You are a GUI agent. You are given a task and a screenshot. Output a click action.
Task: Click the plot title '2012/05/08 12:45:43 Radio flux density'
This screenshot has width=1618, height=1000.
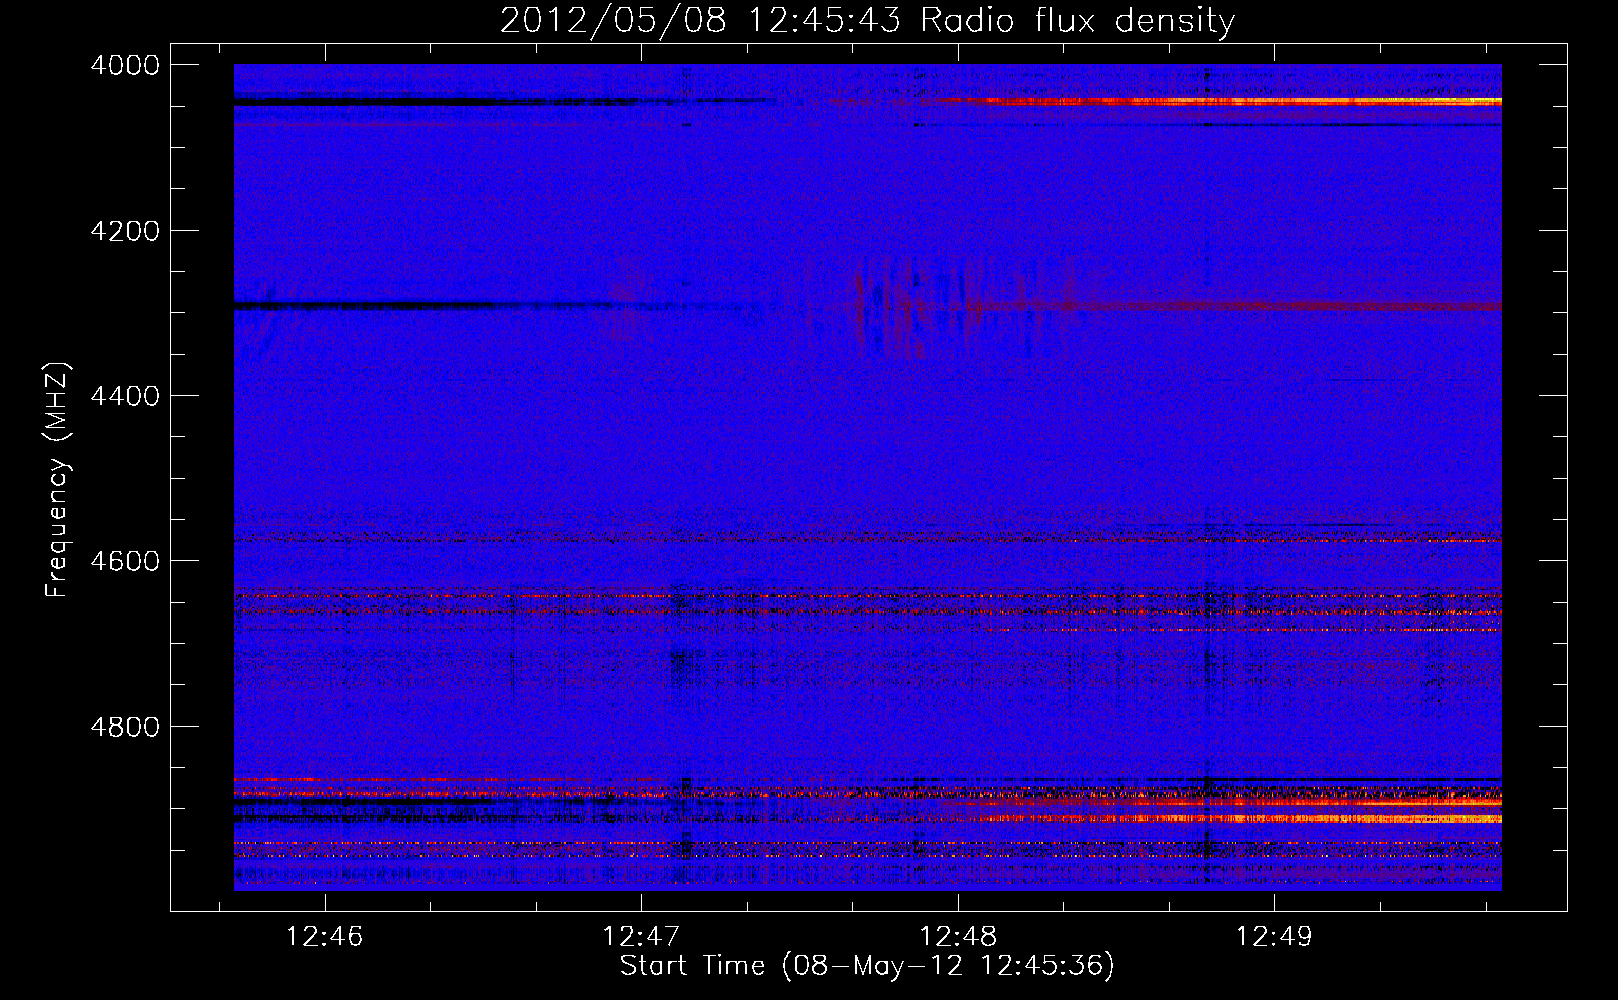[x=867, y=21]
